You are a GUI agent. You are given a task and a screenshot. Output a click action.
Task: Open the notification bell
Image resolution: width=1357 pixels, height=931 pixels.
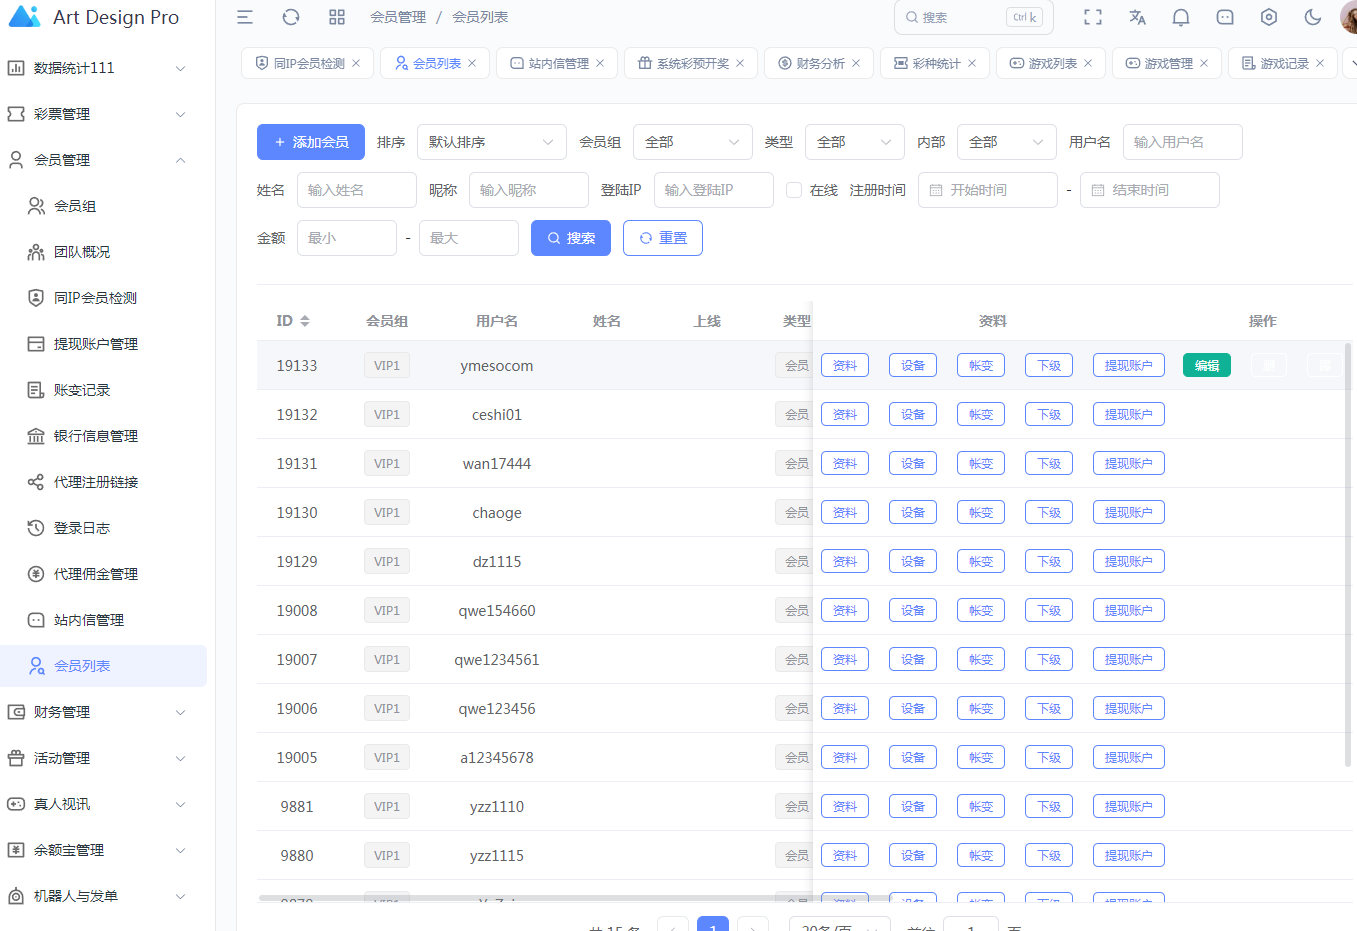click(1181, 17)
